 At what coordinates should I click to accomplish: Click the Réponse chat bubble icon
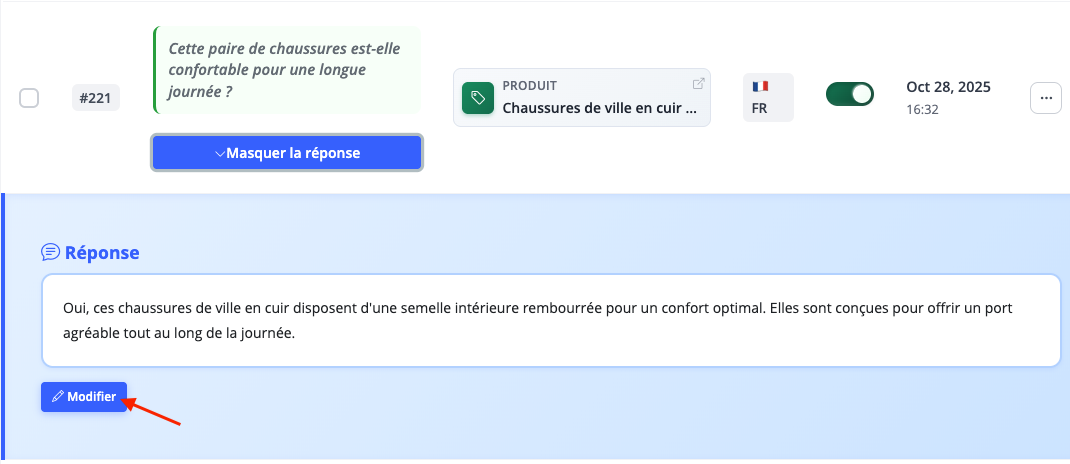tap(50, 252)
